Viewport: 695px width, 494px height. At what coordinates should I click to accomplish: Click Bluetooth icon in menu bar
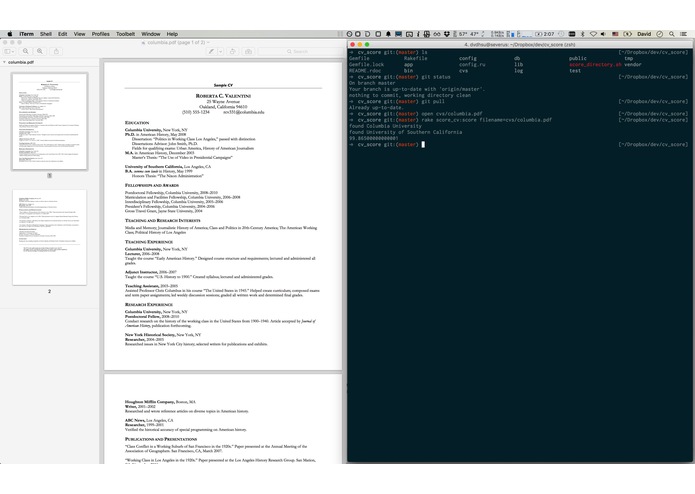coord(582,34)
